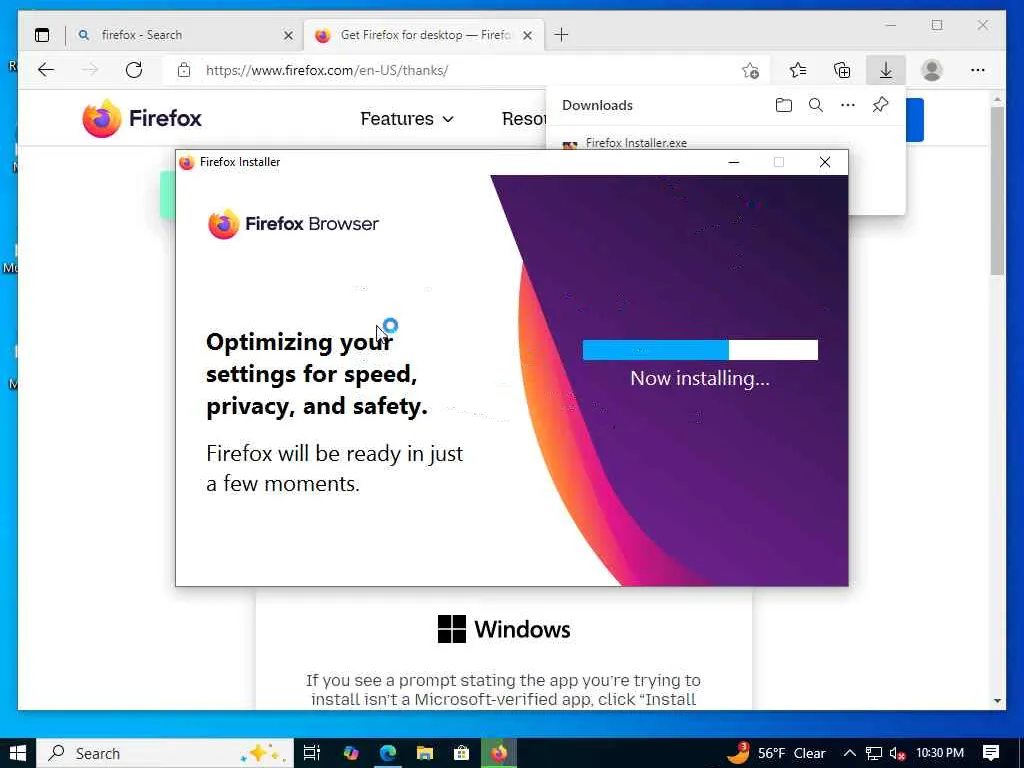Close the Get Firefox for desktop tab

tap(528, 35)
